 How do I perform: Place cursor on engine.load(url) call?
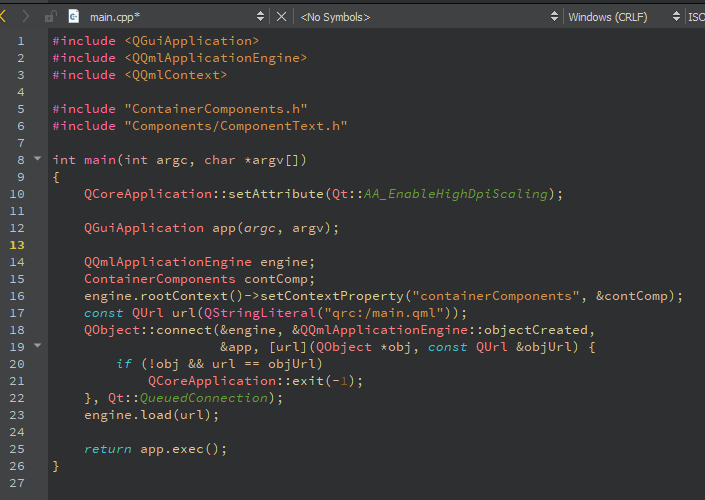(x=150, y=414)
